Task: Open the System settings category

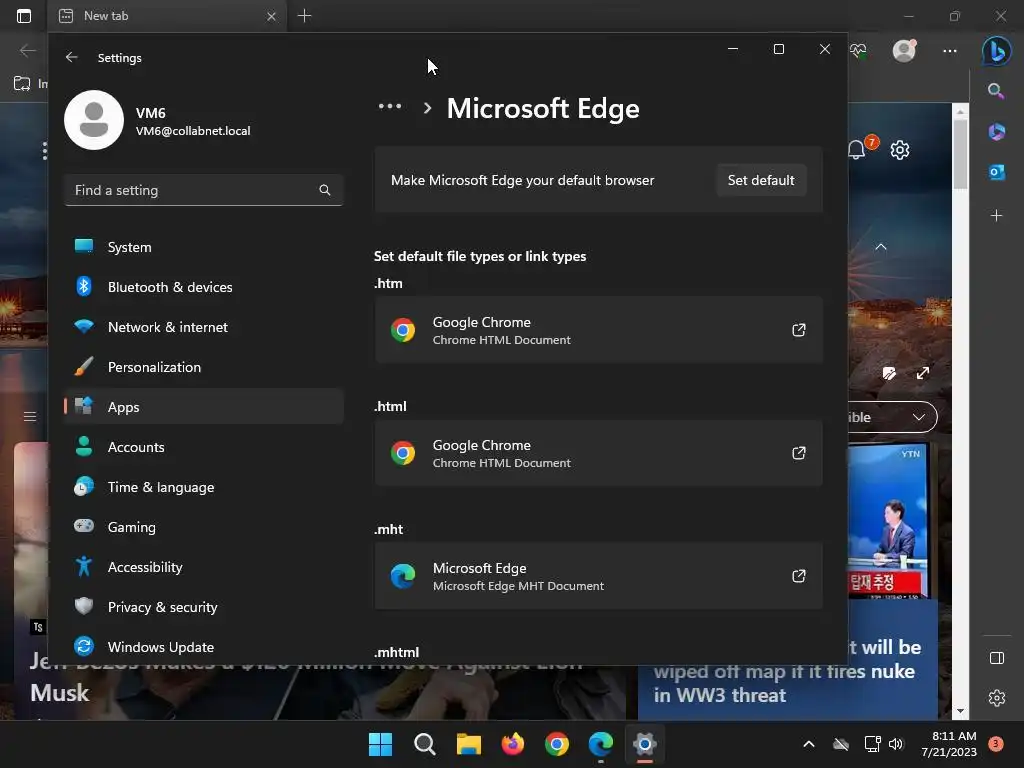Action: [204, 247]
